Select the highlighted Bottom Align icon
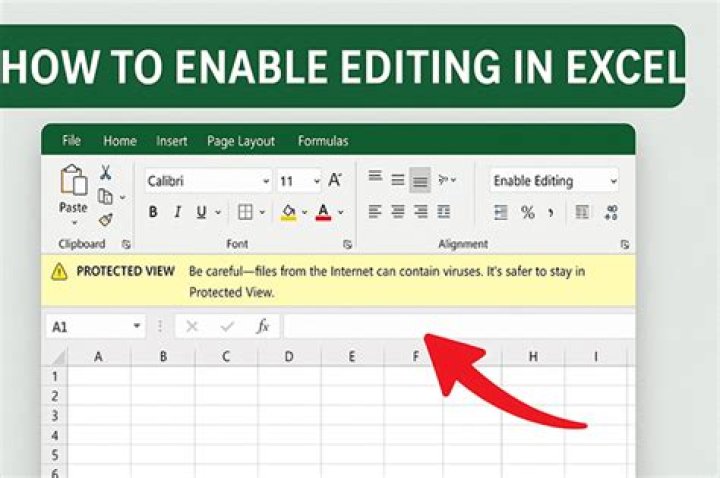 point(420,180)
